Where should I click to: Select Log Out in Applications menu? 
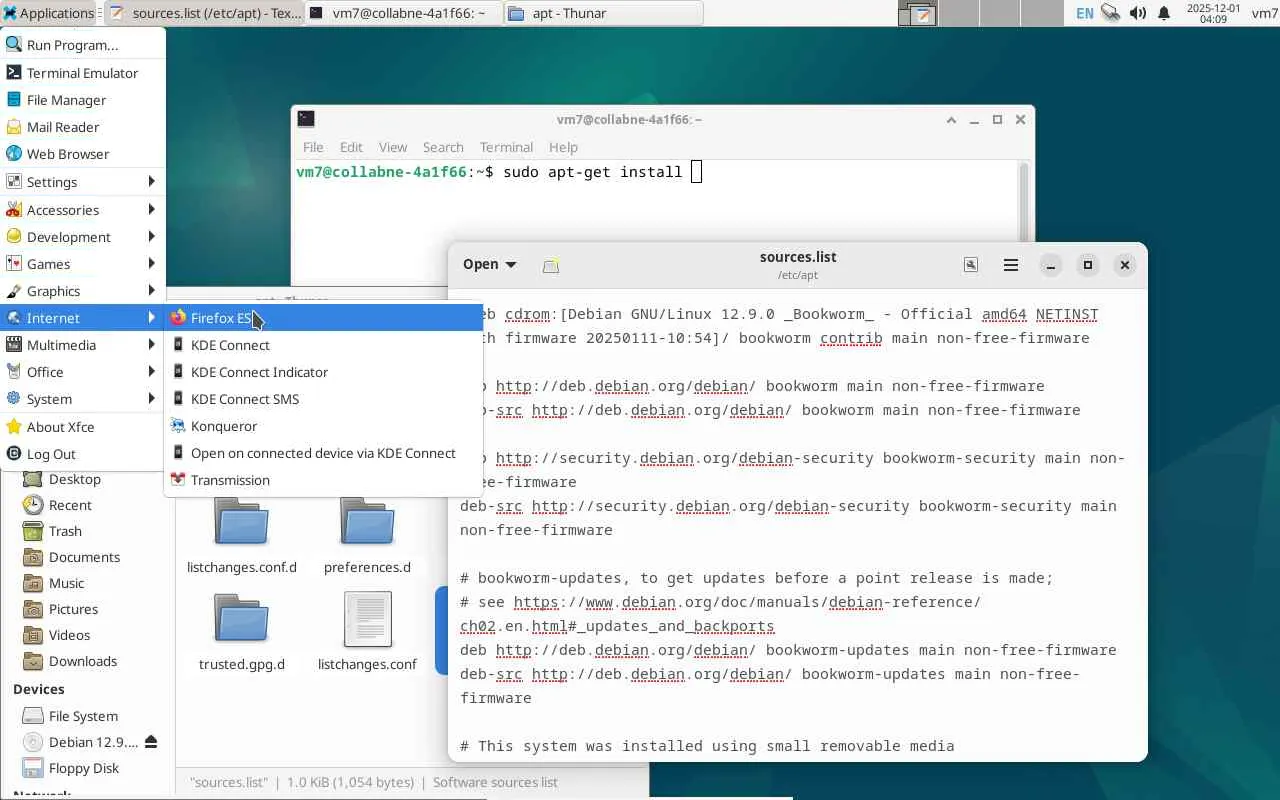(83, 454)
